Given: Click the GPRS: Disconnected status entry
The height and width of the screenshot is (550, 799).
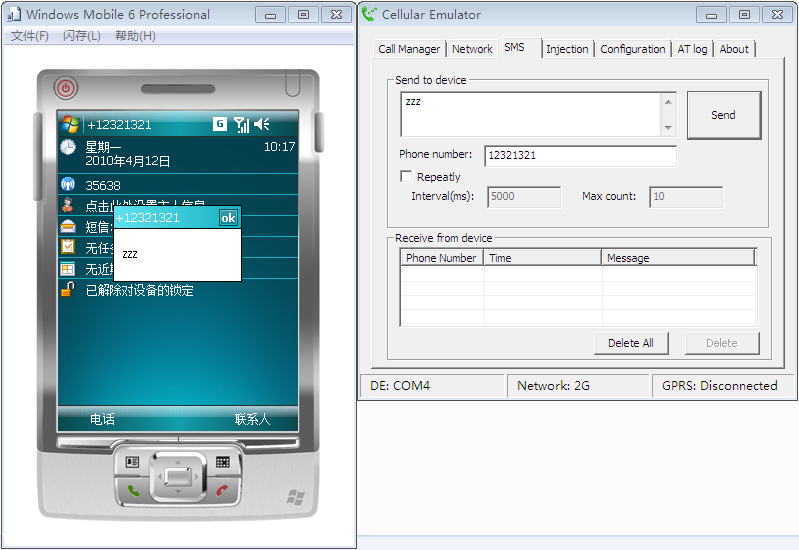Looking at the screenshot, I should tap(722, 386).
